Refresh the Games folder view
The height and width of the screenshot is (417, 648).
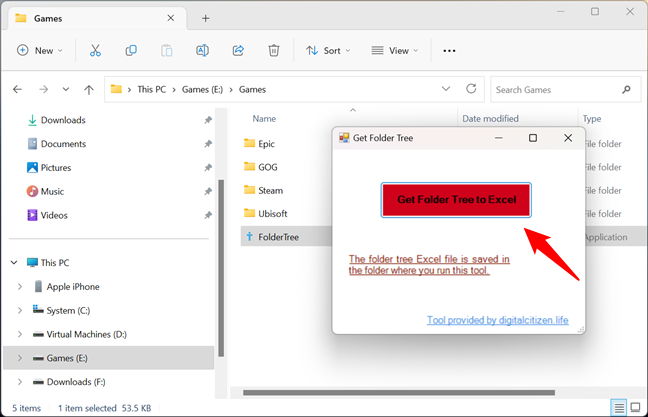coord(471,89)
